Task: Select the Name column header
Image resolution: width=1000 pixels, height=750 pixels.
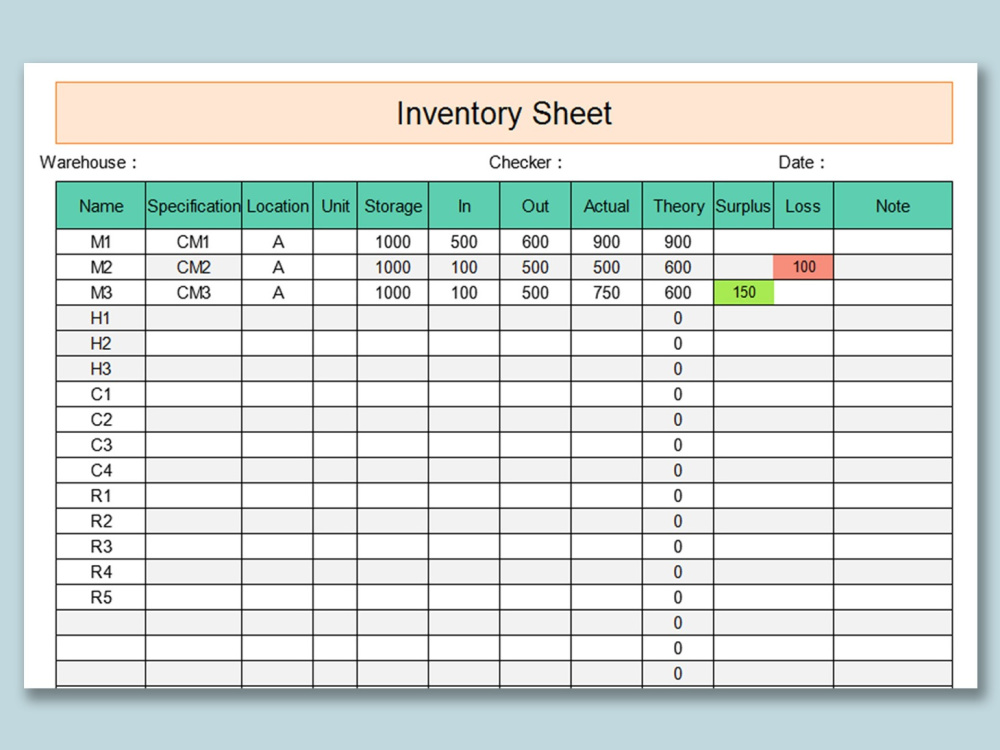Action: pyautogui.click(x=101, y=206)
